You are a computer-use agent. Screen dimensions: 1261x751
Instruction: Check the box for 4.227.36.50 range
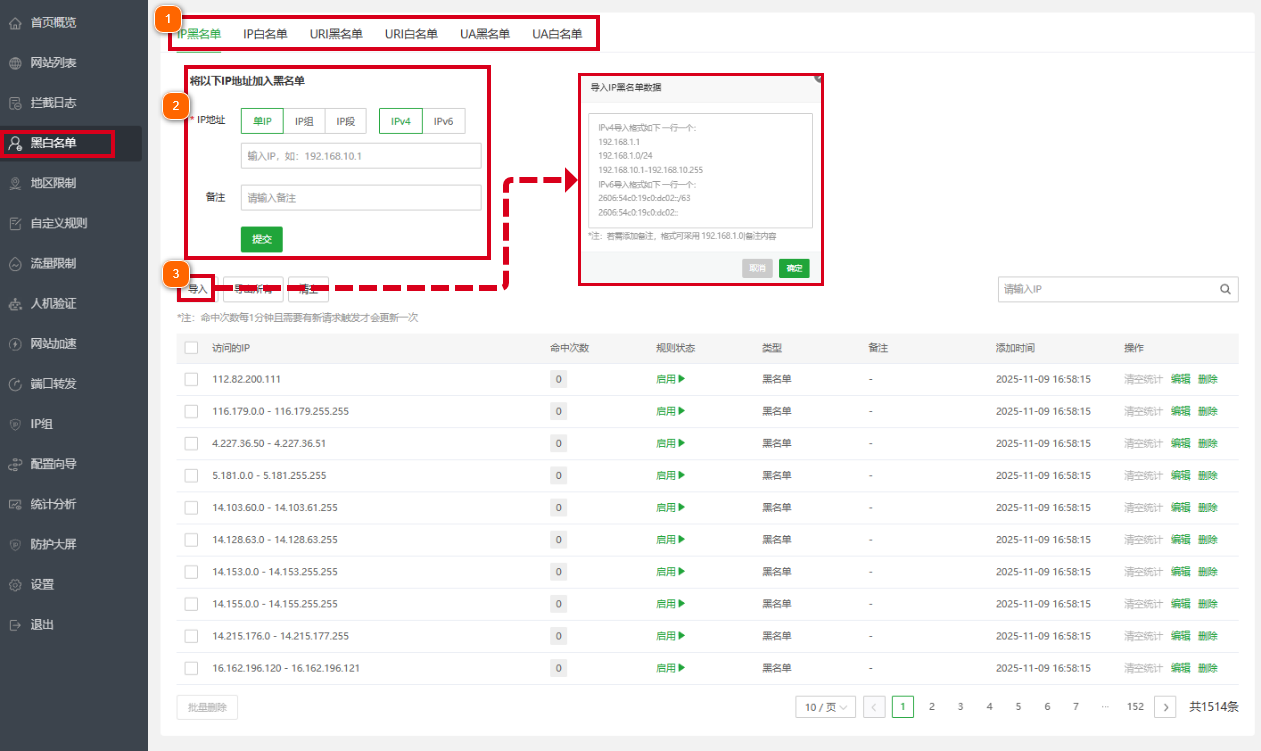click(192, 444)
